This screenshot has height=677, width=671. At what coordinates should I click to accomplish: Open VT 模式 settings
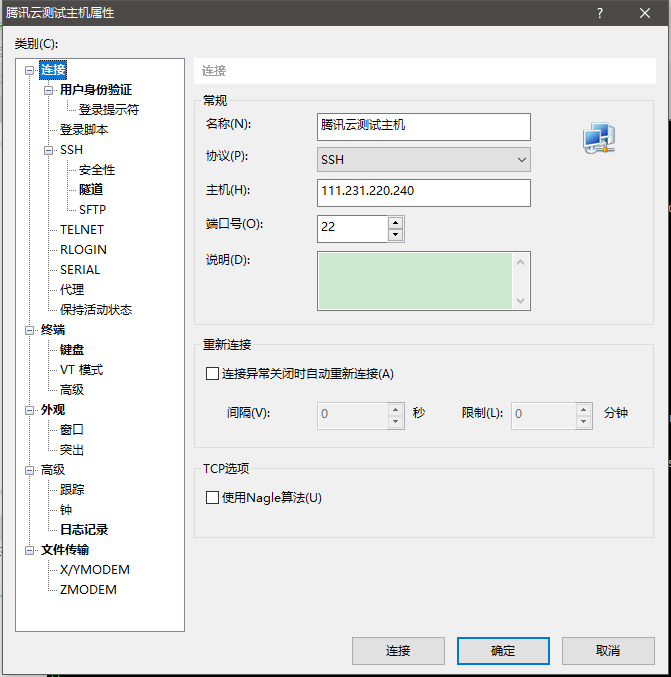click(81, 370)
